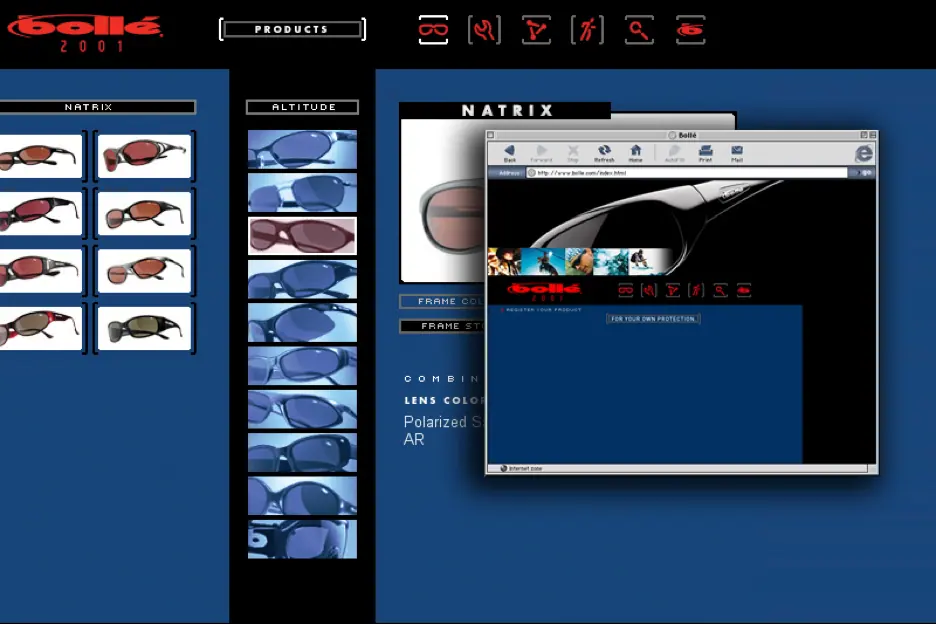Viewport: 936px width, 624px height.
Task: Click the Bollé 2001 logo at top left
Action: pos(85,33)
